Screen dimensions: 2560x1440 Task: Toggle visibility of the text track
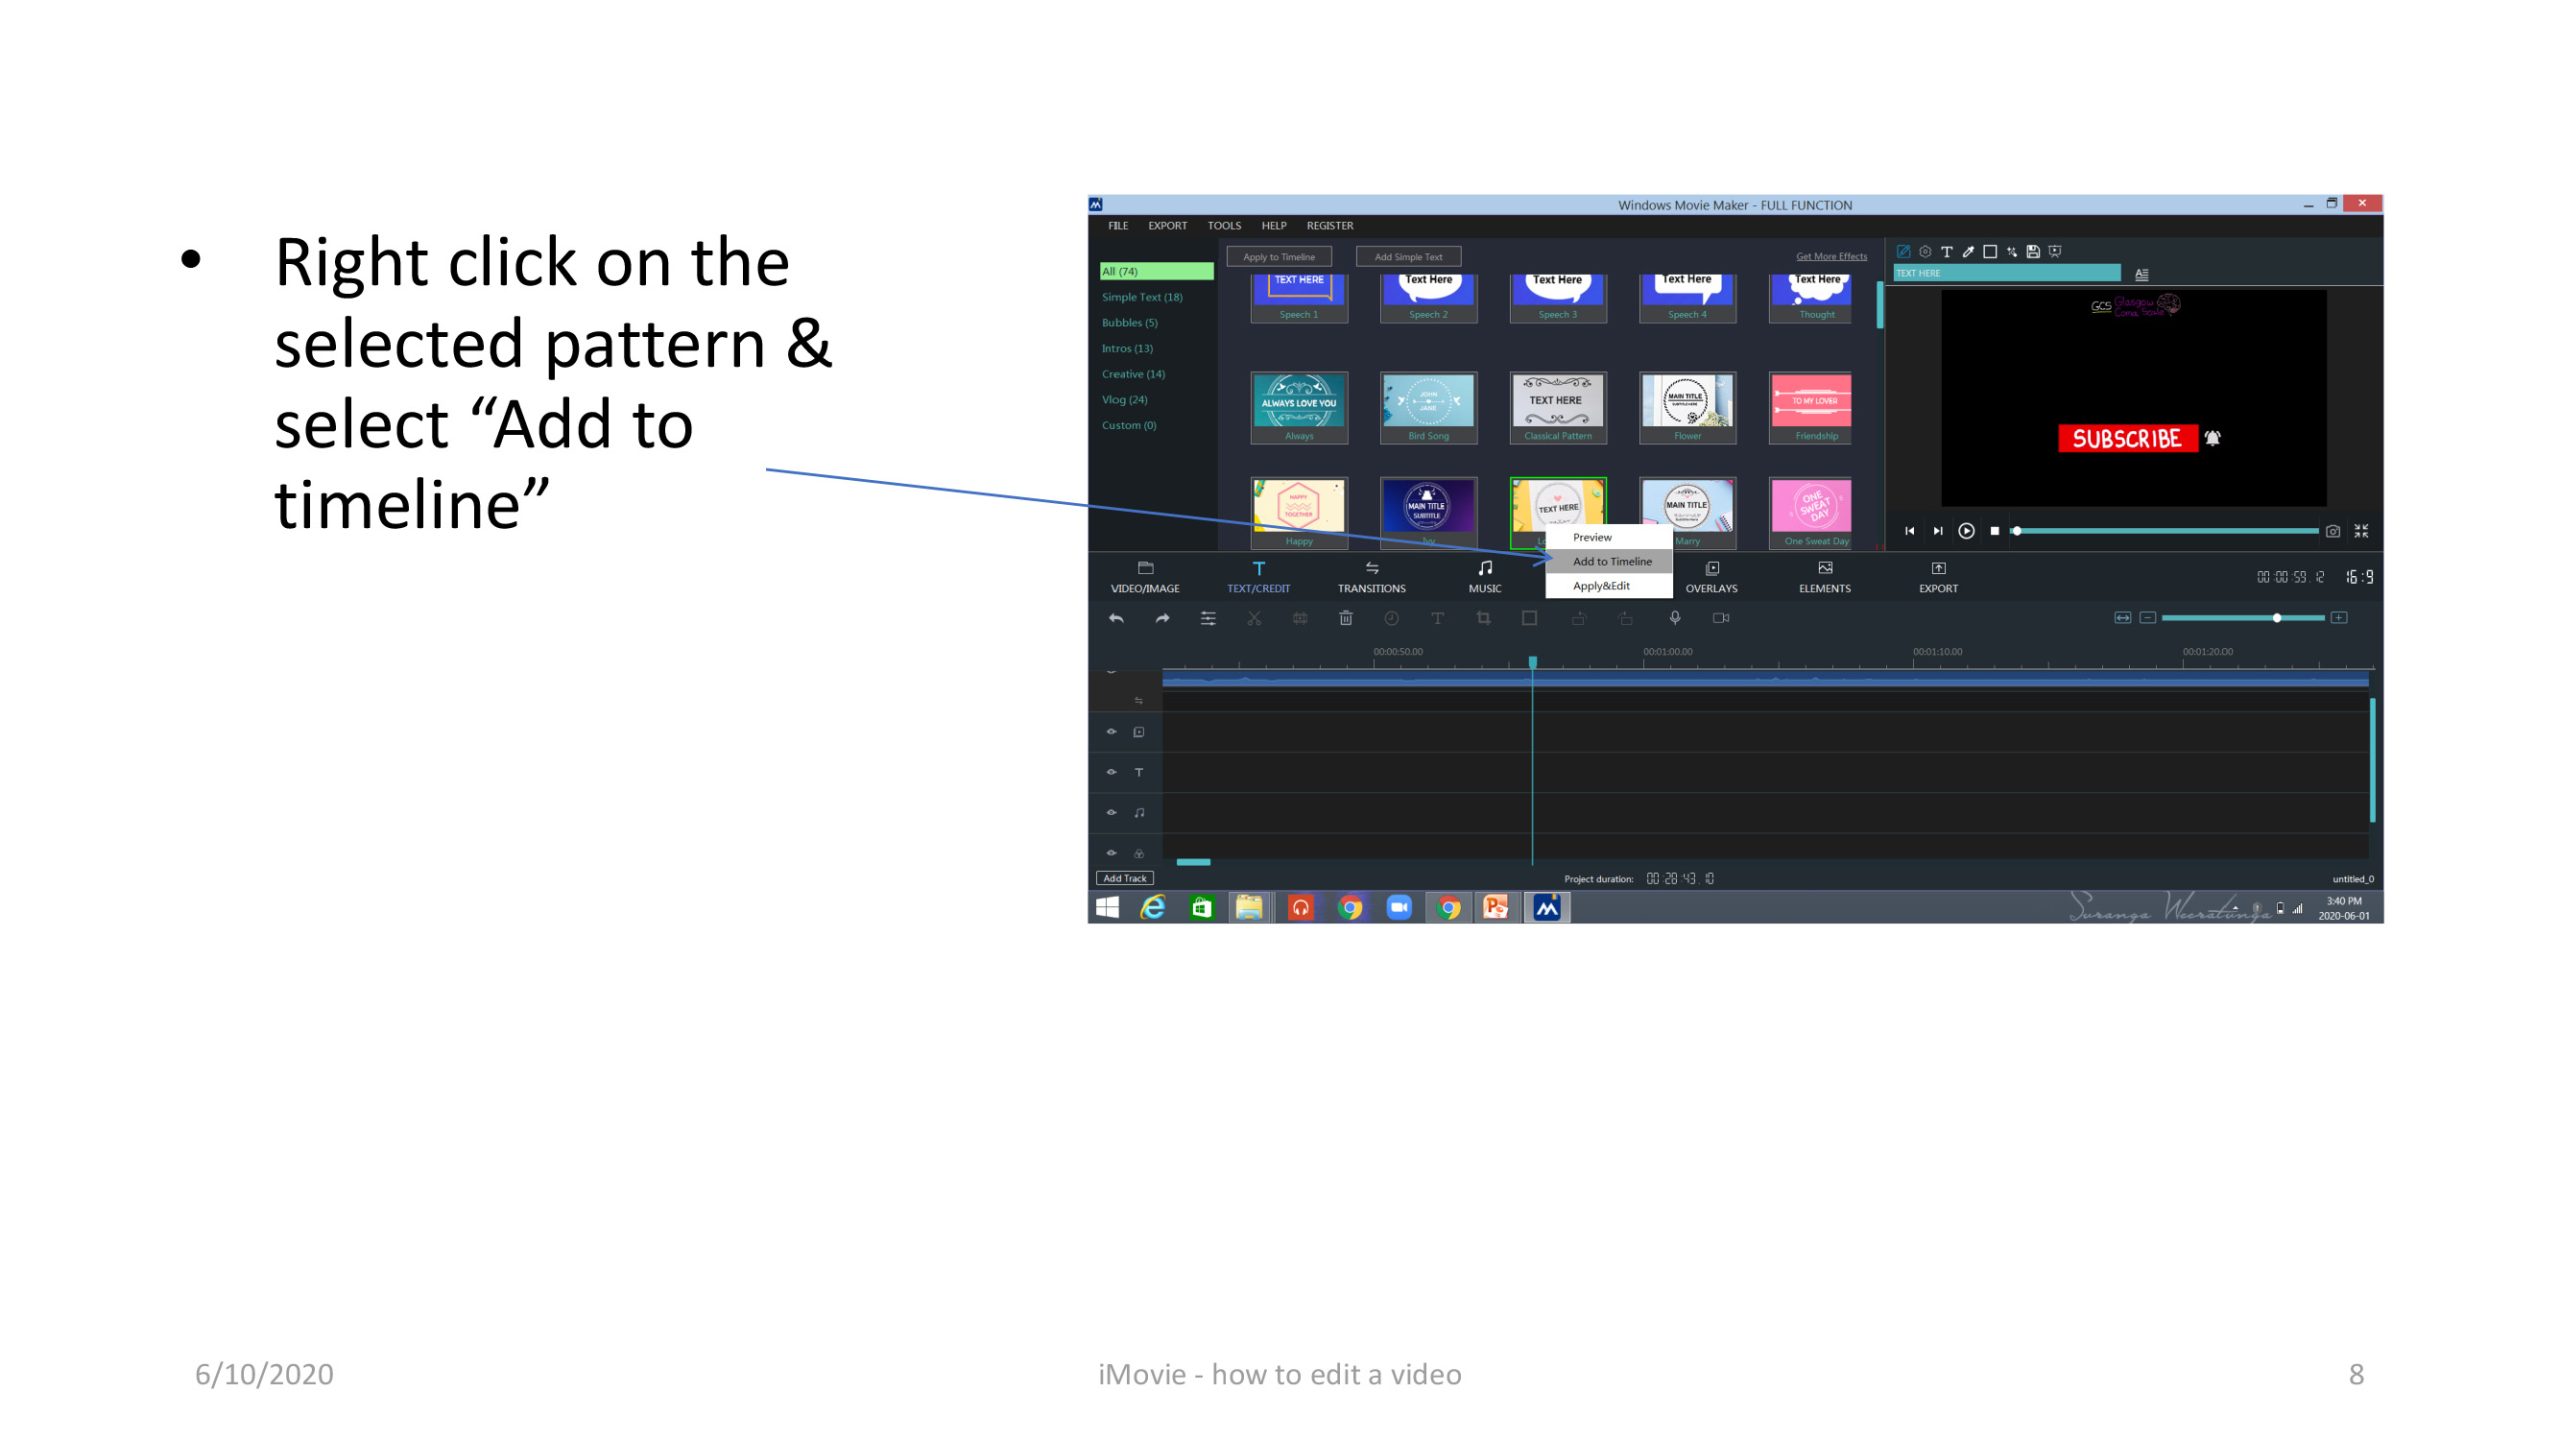click(1111, 772)
